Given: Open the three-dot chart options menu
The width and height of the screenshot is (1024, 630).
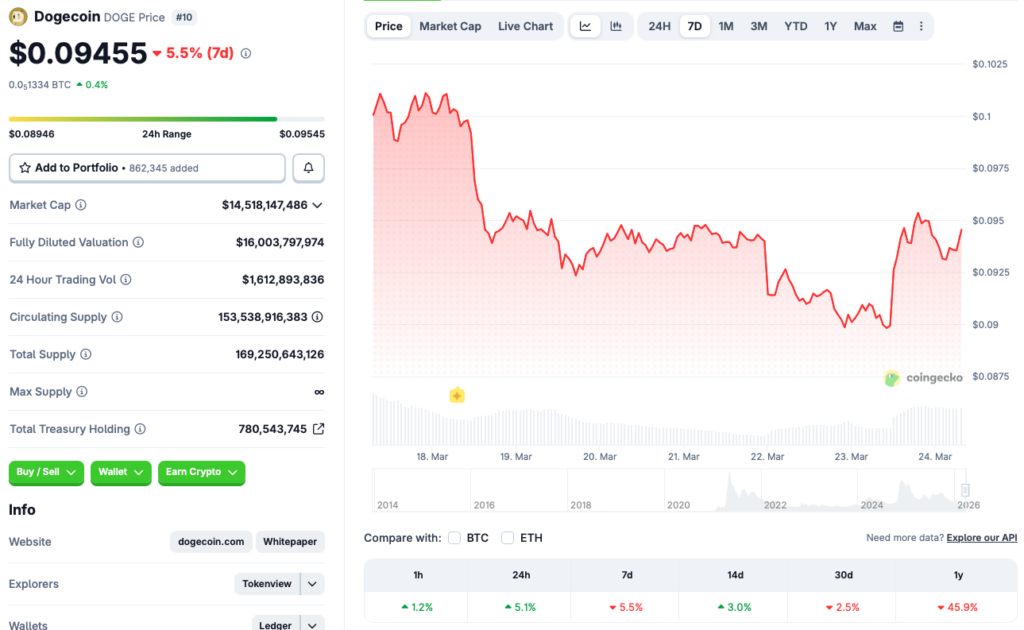Looking at the screenshot, I should tap(921, 26).
